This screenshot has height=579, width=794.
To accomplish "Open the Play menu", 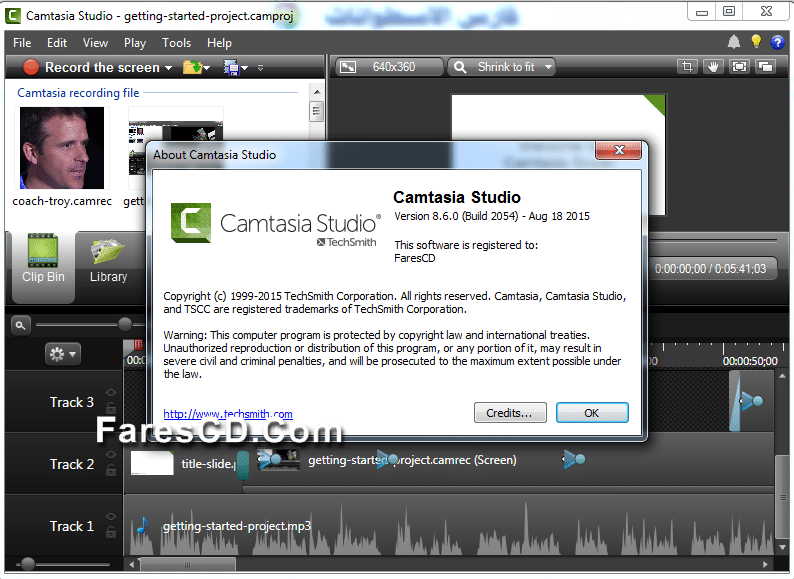I will pos(135,43).
